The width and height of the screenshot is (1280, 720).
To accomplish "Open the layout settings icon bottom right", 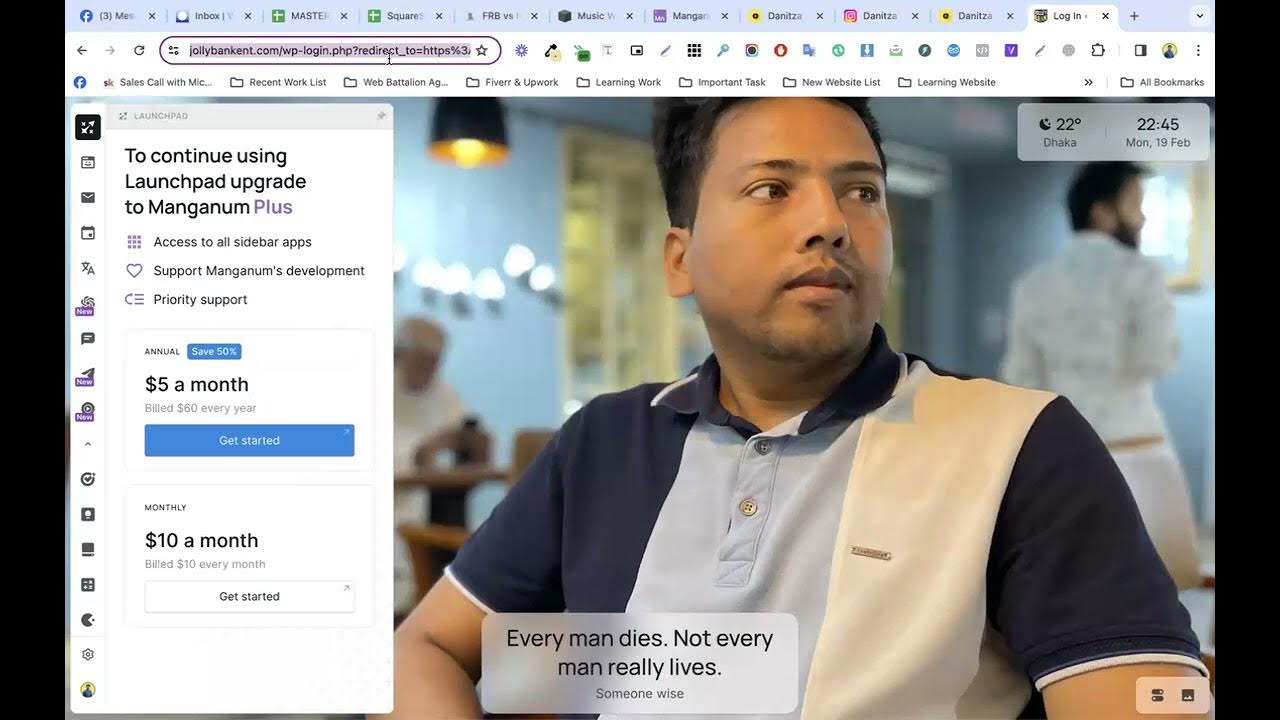I will point(1158,695).
